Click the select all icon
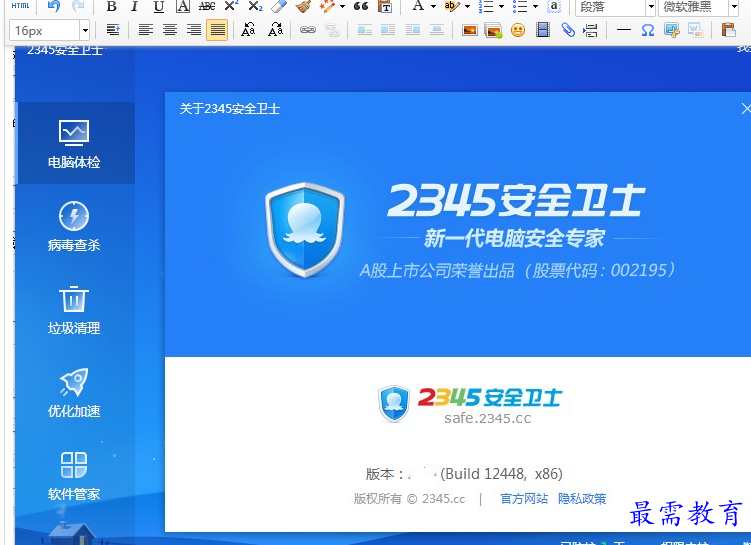This screenshot has width=751, height=545. [x=554, y=6]
